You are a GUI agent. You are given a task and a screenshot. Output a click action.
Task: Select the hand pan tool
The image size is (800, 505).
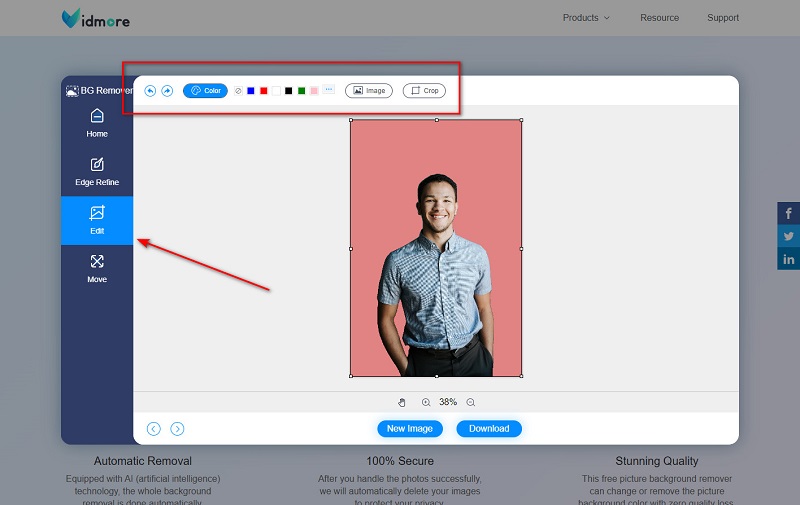click(x=402, y=402)
